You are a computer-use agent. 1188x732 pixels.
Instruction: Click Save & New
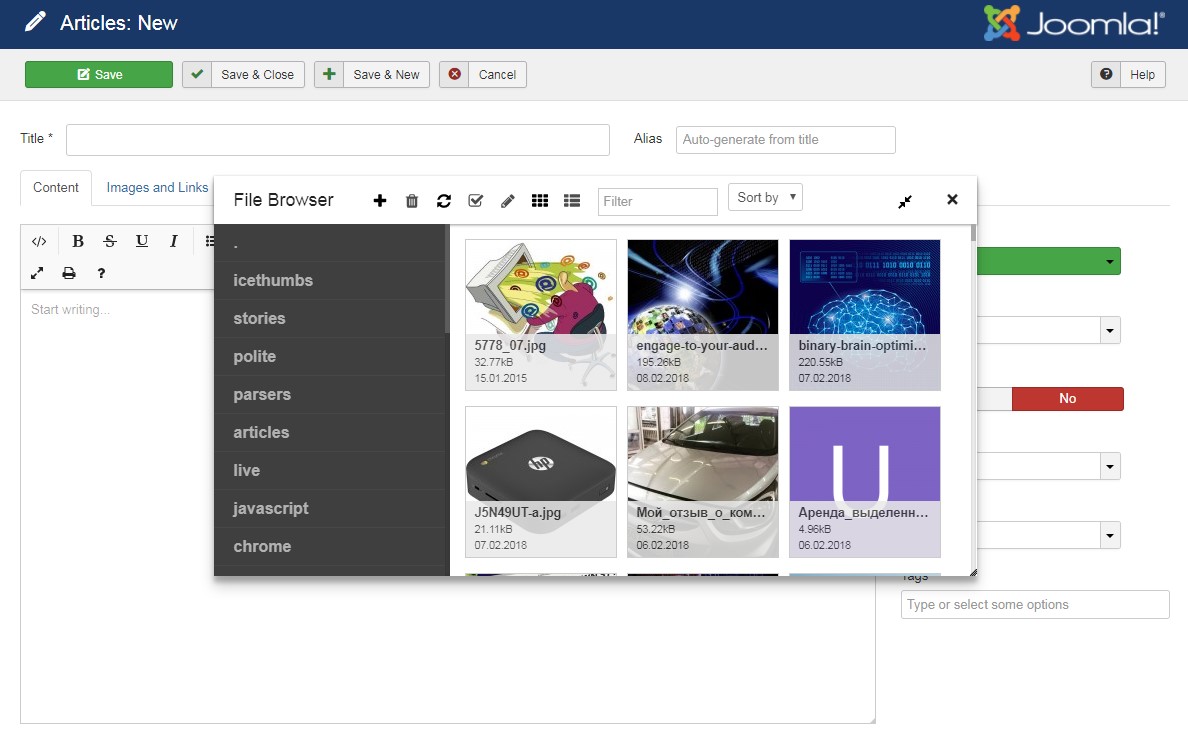[x=372, y=74]
